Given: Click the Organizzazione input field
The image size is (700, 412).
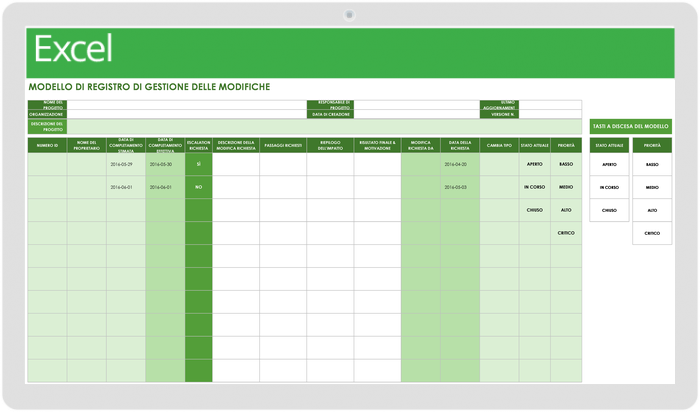Looking at the screenshot, I should pyautogui.click(x=187, y=114).
